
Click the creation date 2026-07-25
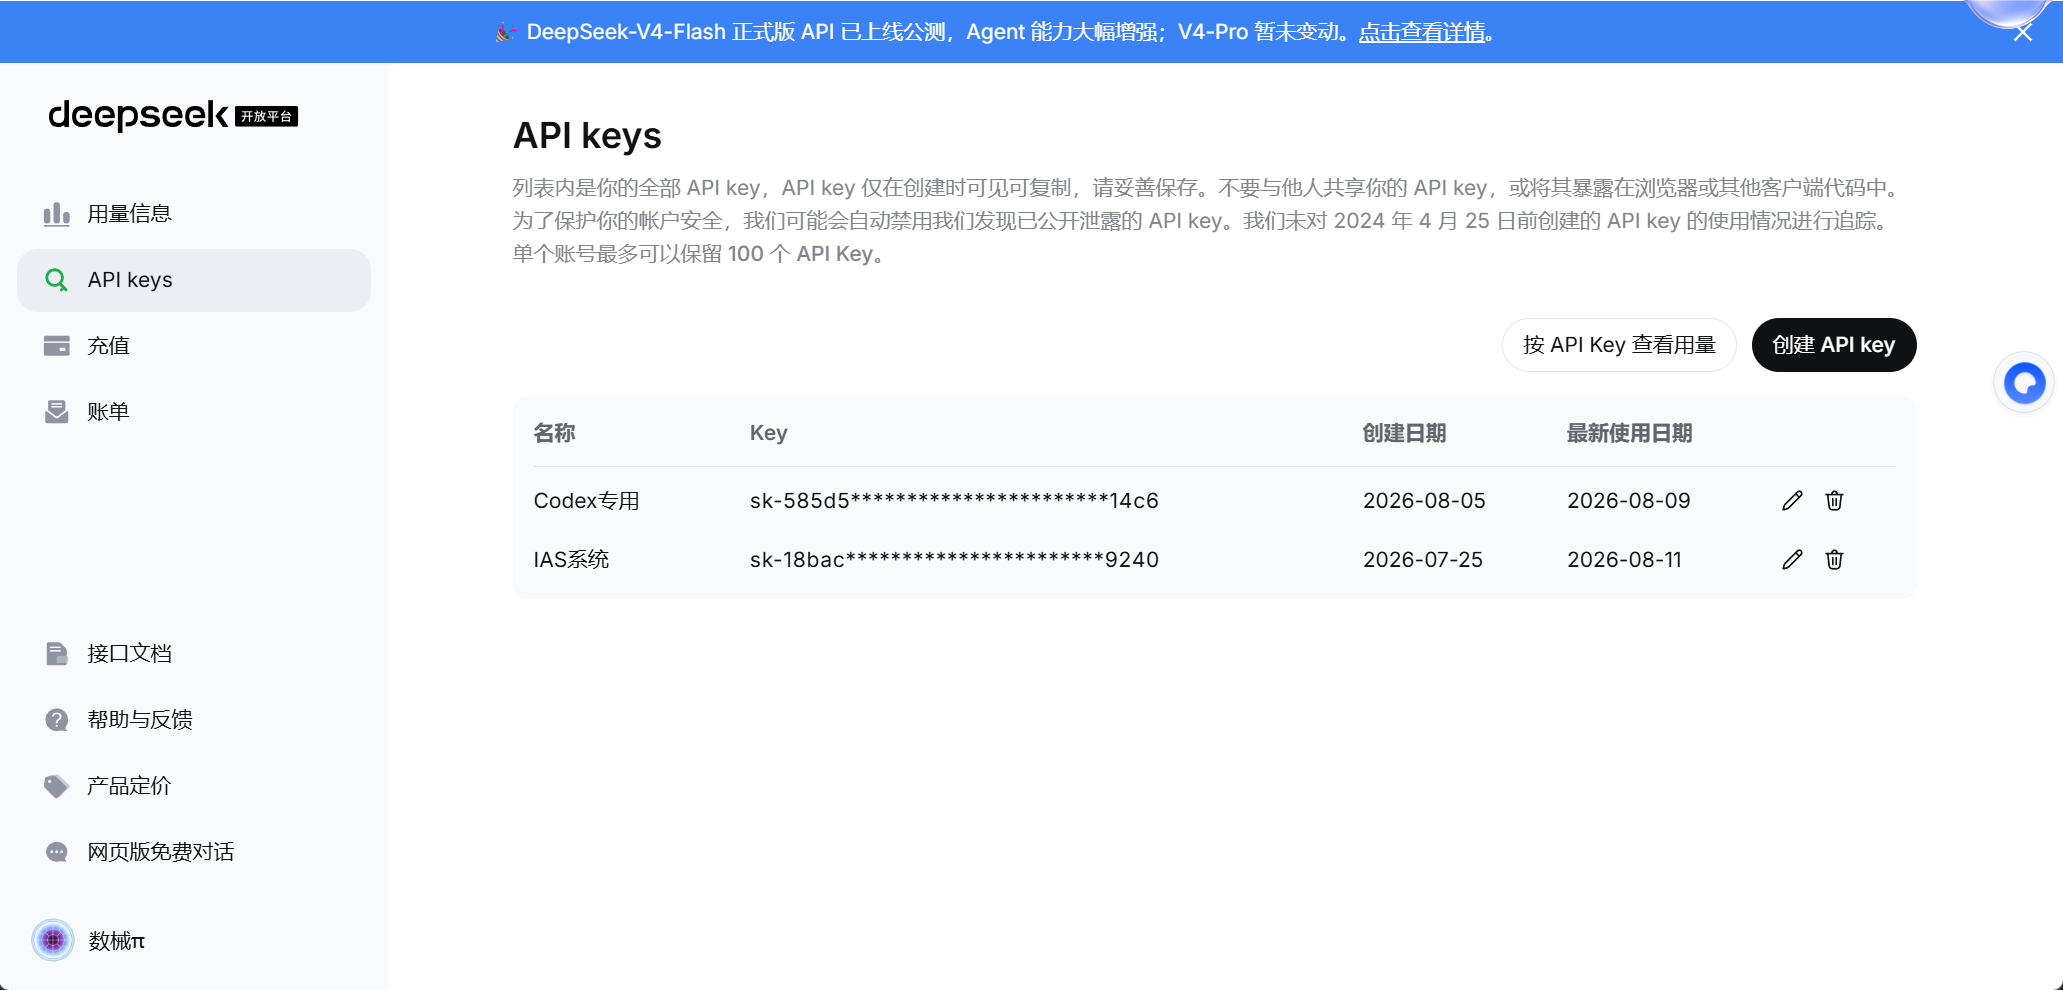(1423, 560)
